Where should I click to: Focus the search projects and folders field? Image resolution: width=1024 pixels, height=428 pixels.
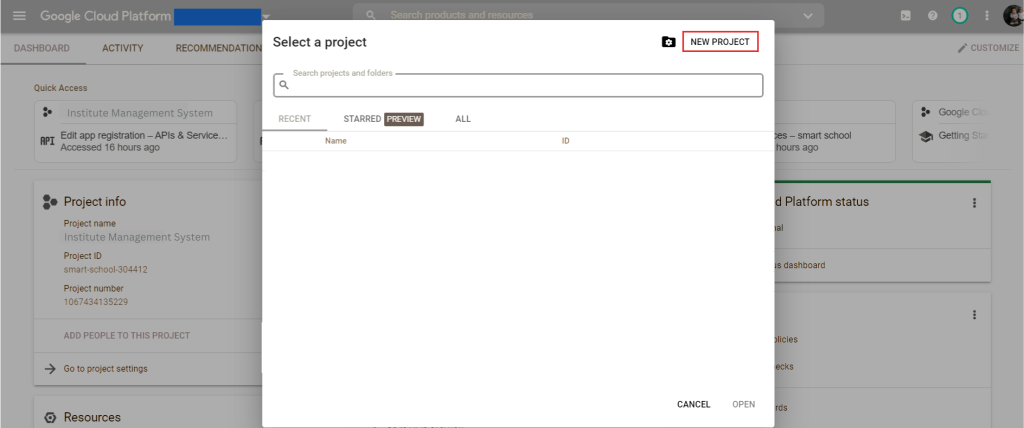[520, 86]
